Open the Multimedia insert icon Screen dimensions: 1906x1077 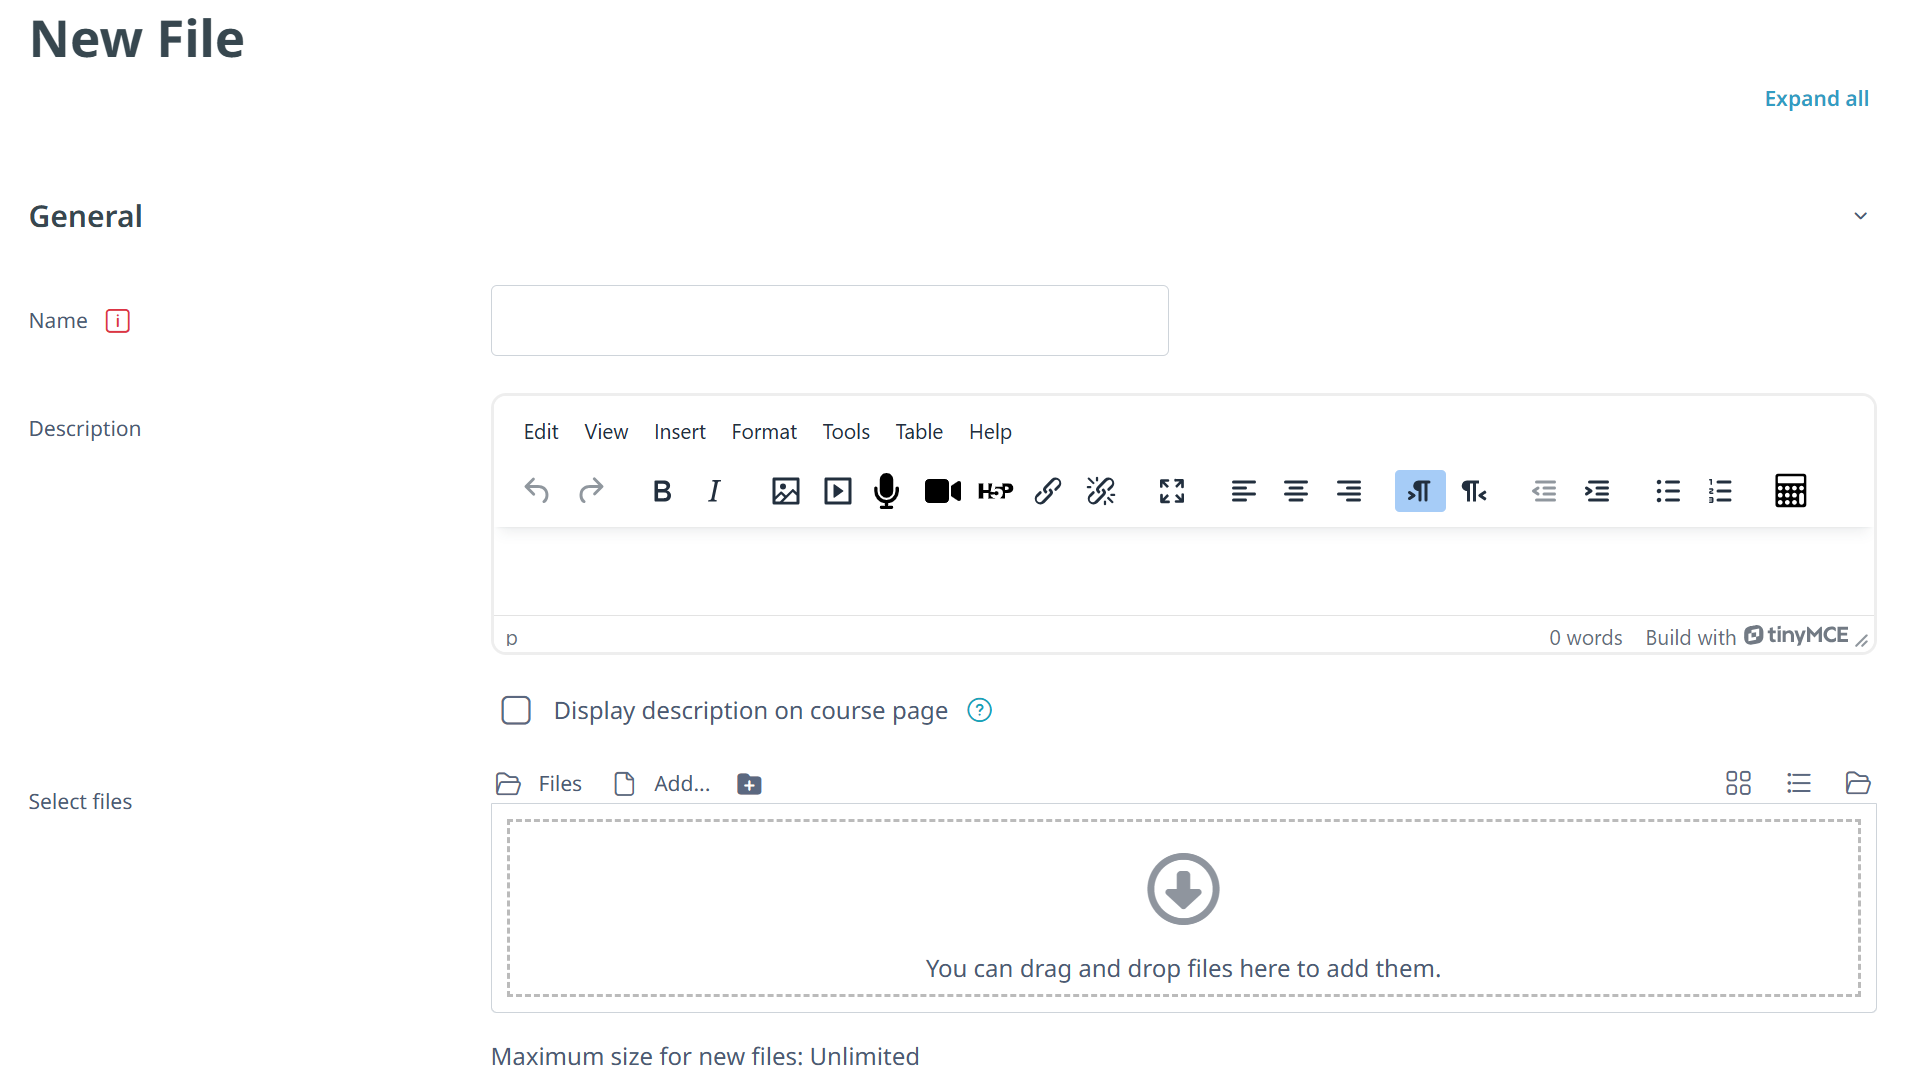tap(838, 491)
